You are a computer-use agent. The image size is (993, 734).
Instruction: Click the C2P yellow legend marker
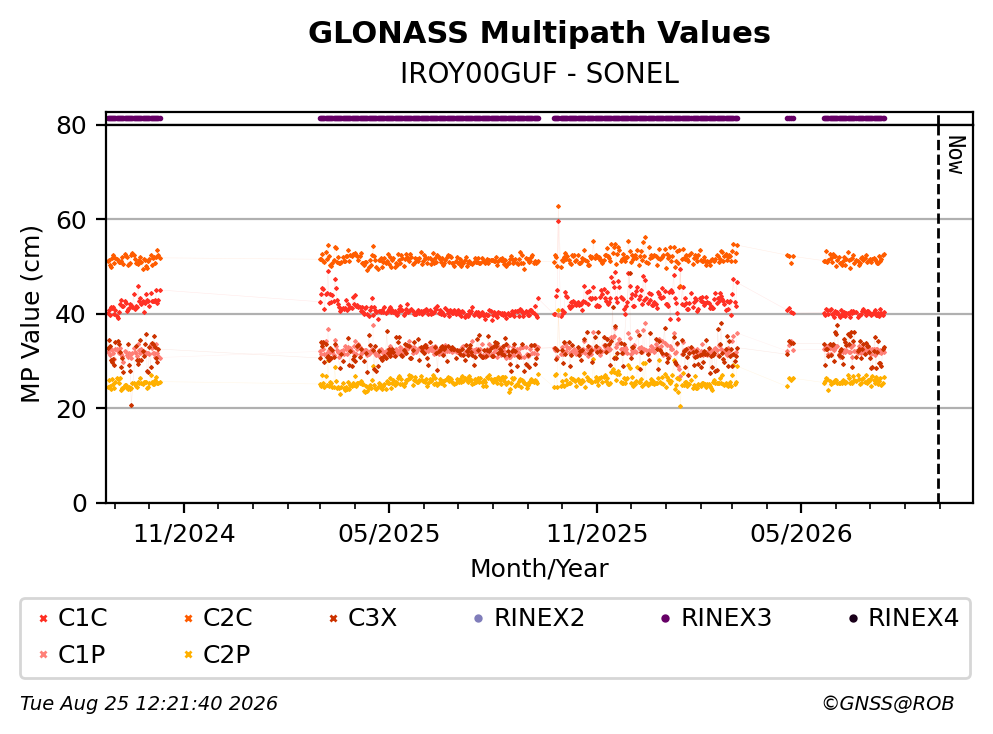pos(188,655)
